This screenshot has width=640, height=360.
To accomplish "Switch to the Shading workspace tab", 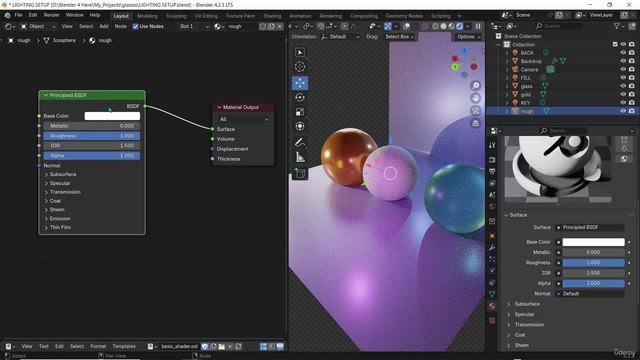I will pos(272,16).
